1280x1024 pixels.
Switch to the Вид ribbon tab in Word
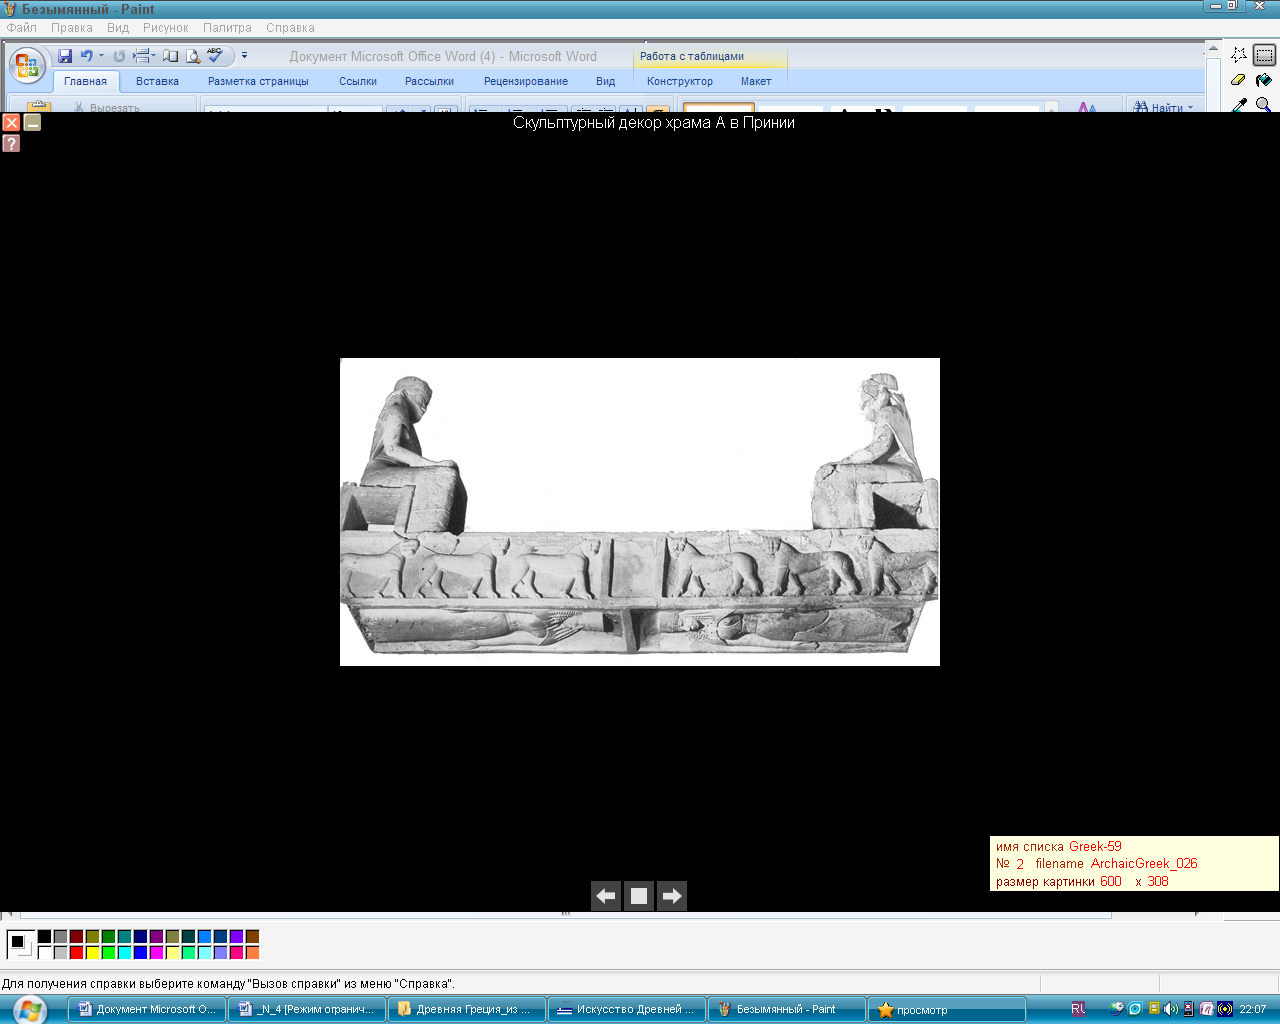coord(606,82)
